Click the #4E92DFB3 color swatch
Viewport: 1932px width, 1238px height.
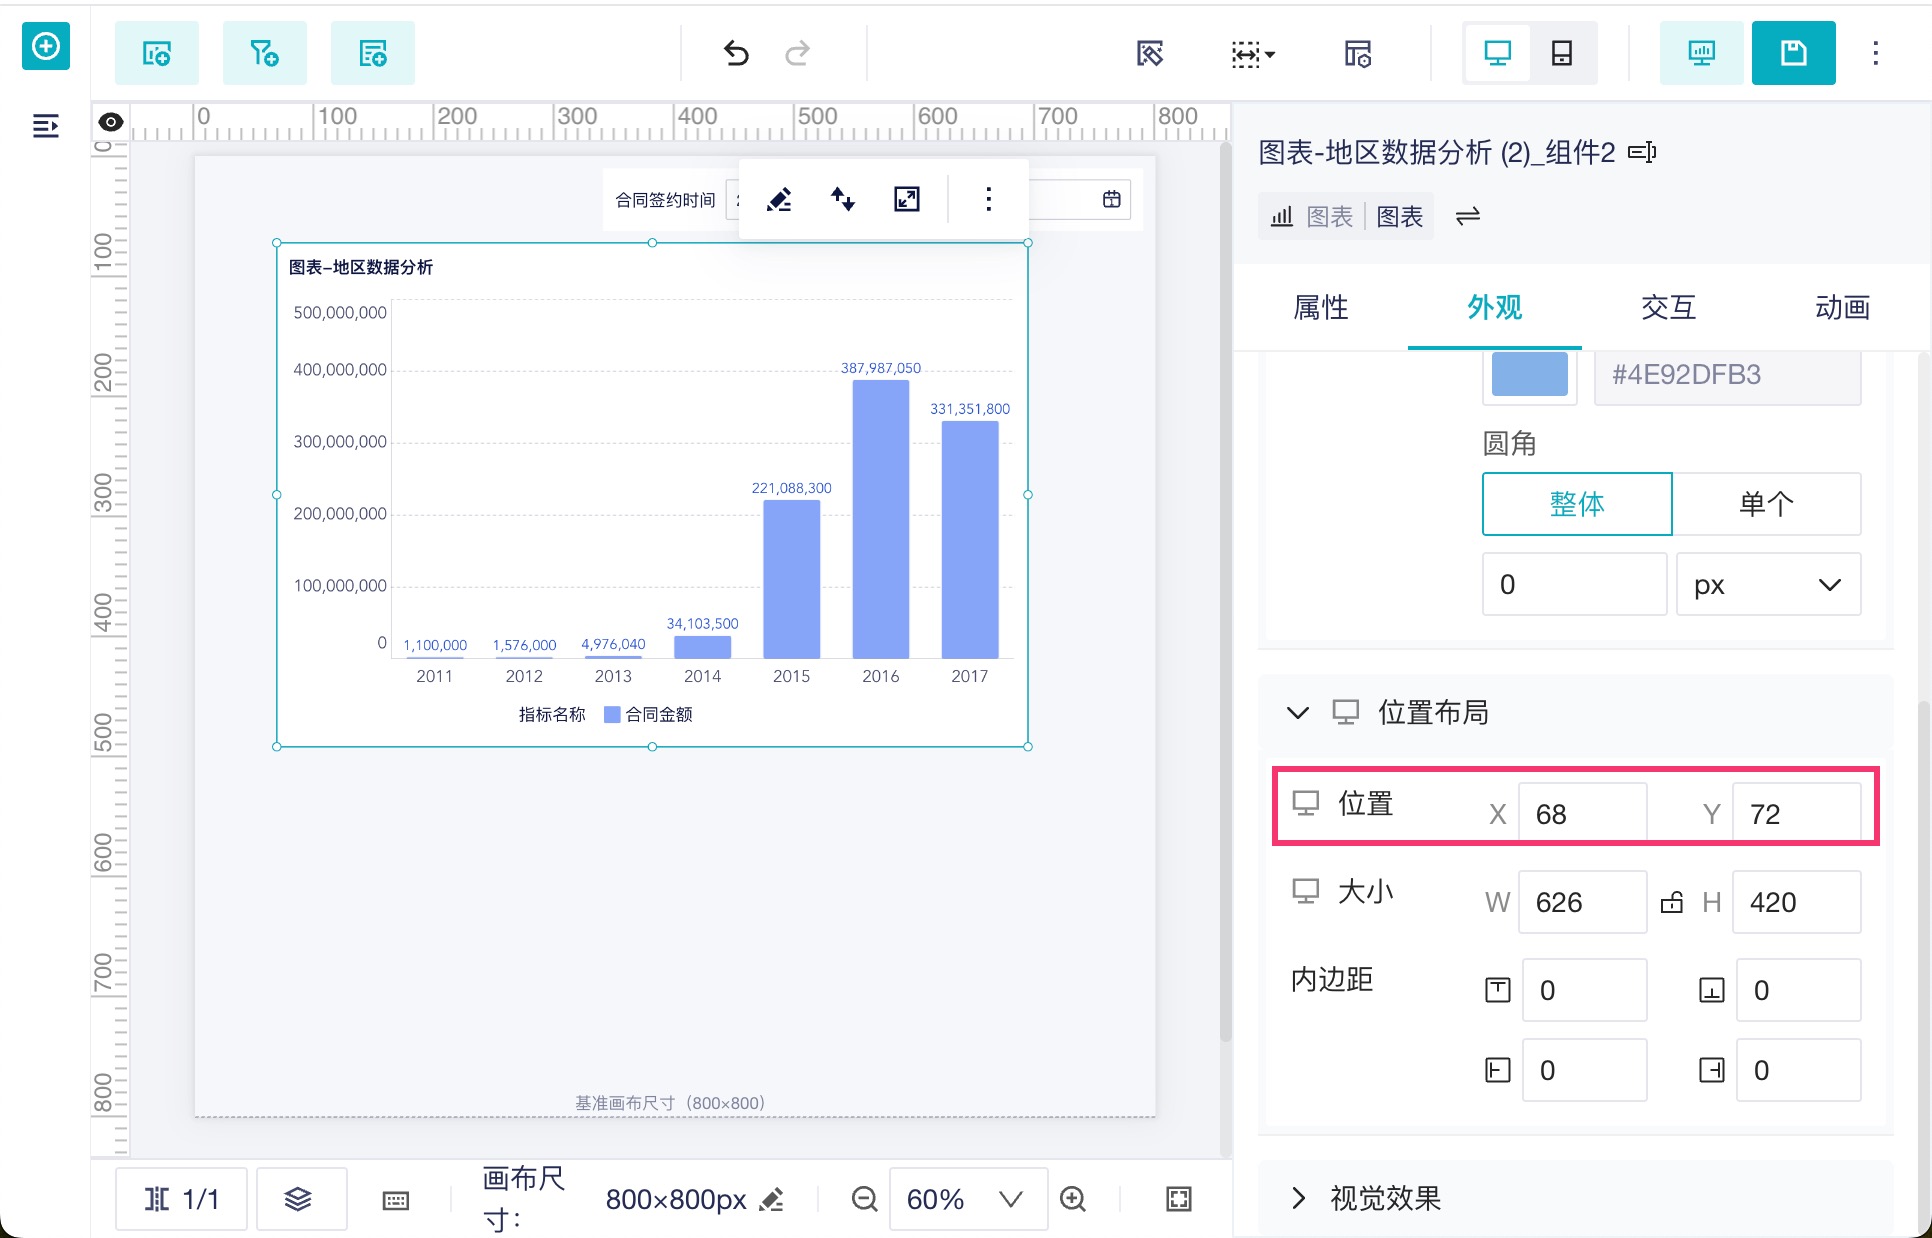1529,375
